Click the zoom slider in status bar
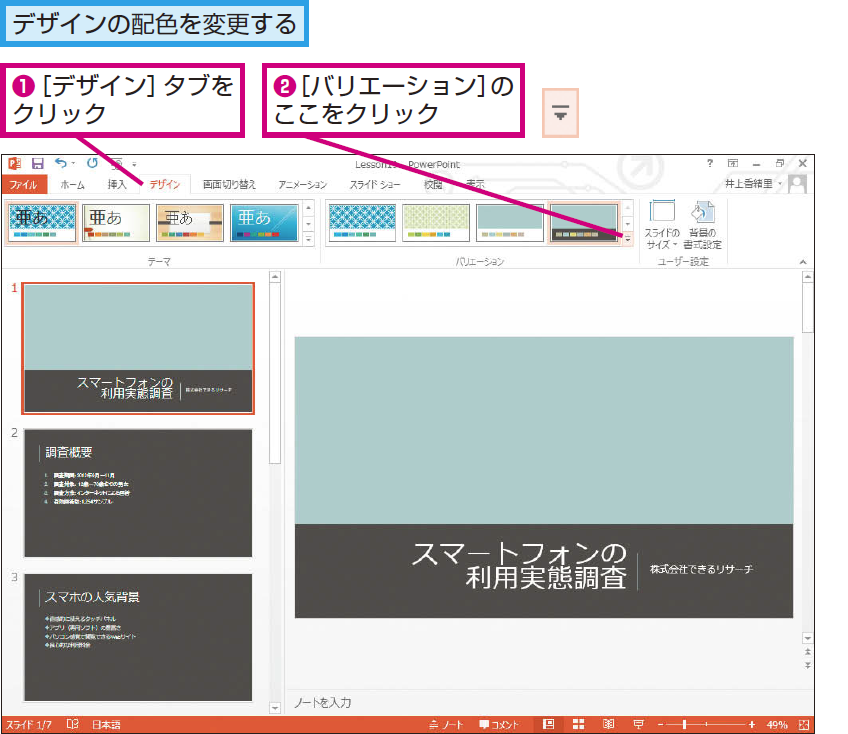Image resolution: width=848 pixels, height=734 pixels. point(705,724)
